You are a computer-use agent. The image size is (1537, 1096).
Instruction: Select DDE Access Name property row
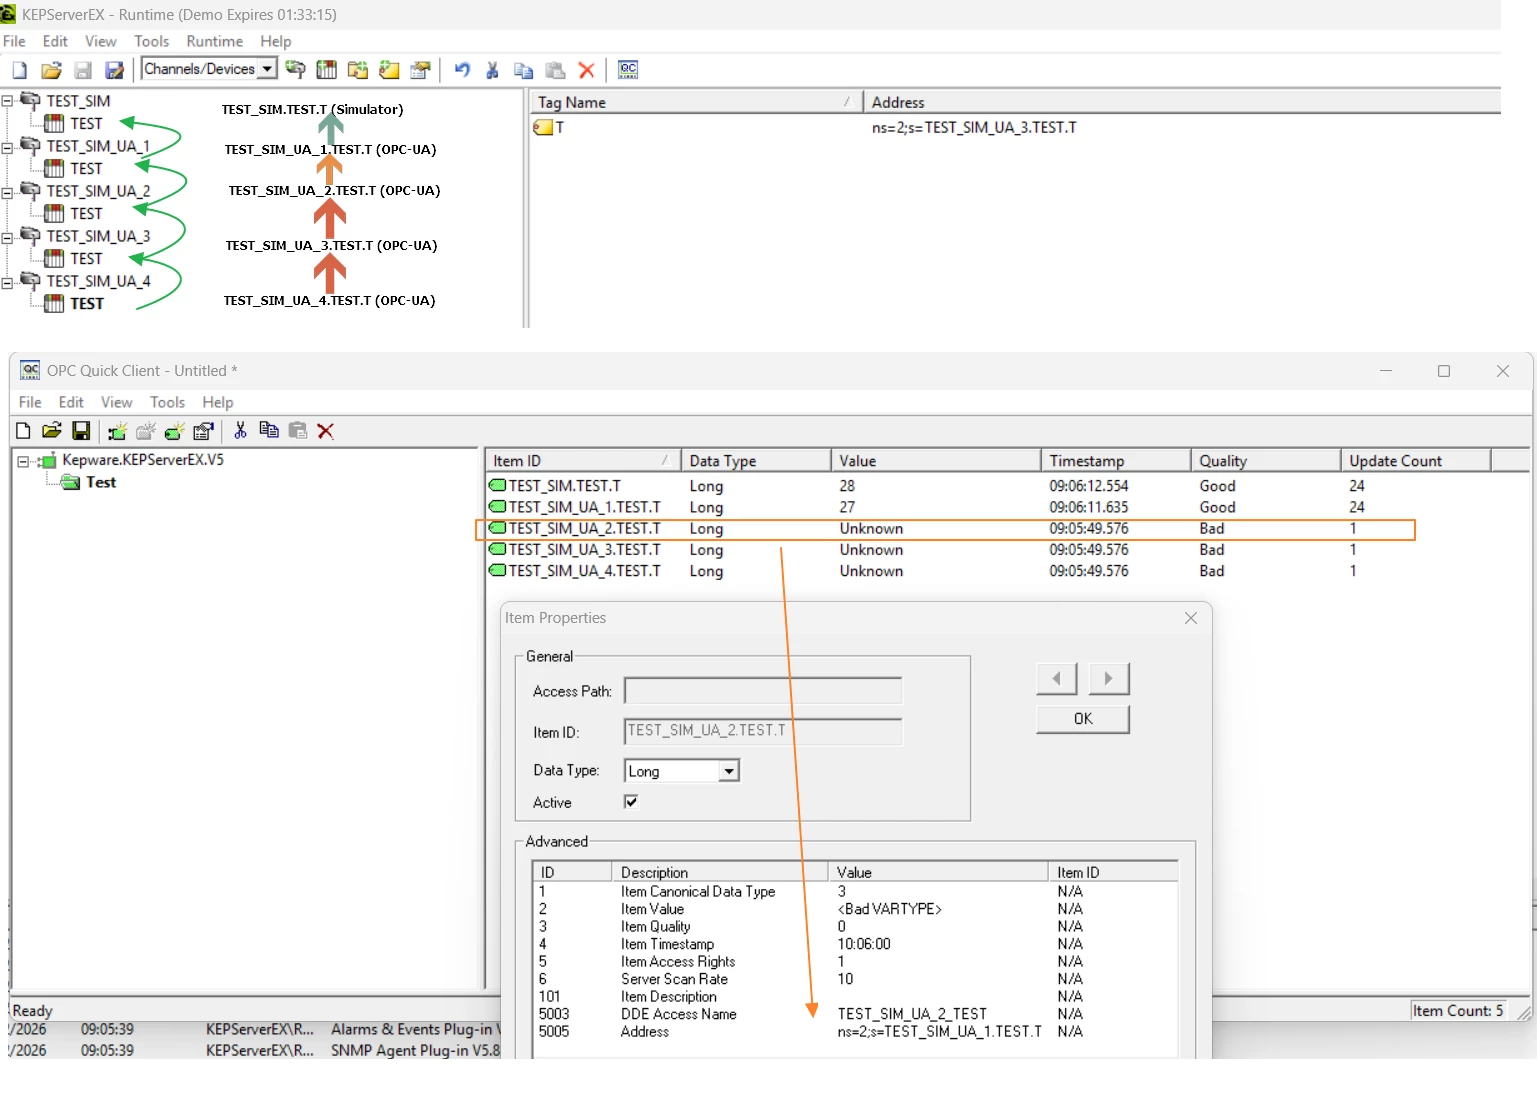click(855, 1014)
